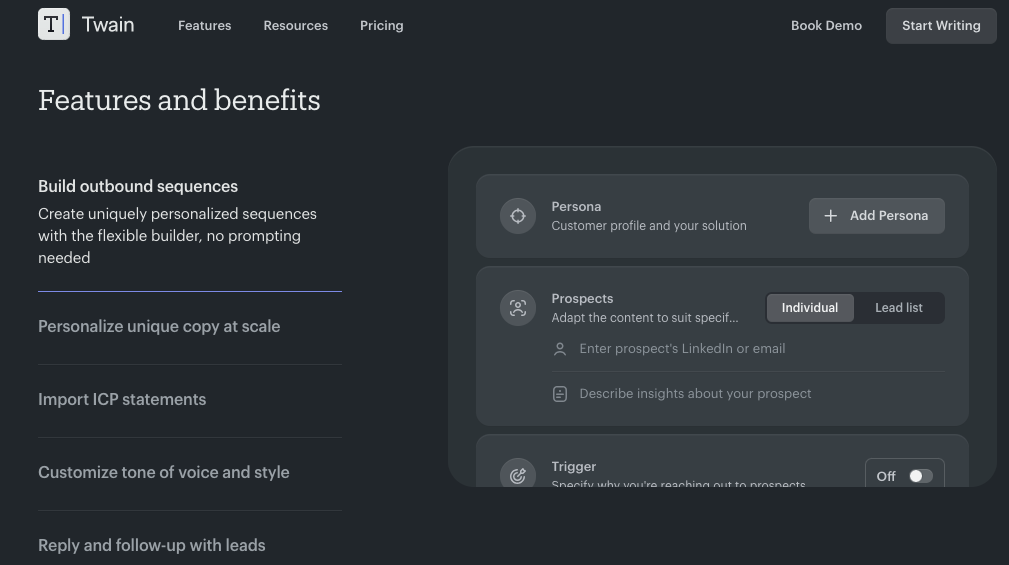Expand Import ICP statements section
The width and height of the screenshot is (1009, 565).
tap(122, 400)
